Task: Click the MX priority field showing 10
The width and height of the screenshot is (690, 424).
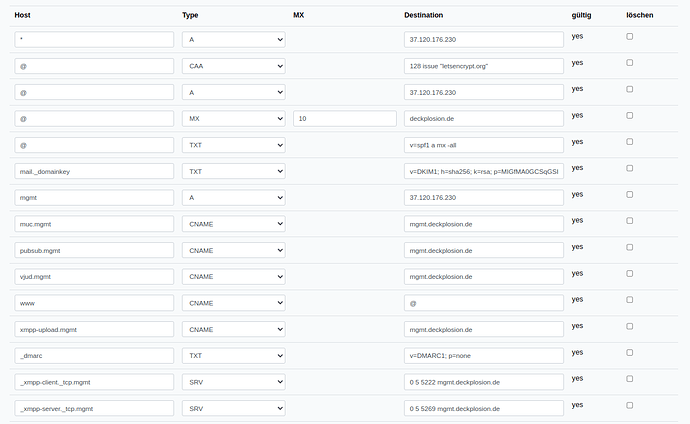Action: click(345, 118)
